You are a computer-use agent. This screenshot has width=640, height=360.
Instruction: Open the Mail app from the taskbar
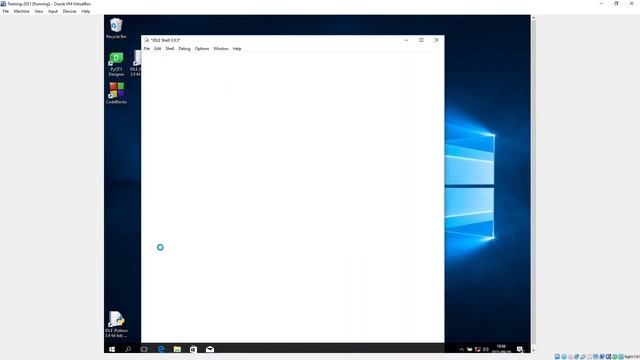coord(210,349)
